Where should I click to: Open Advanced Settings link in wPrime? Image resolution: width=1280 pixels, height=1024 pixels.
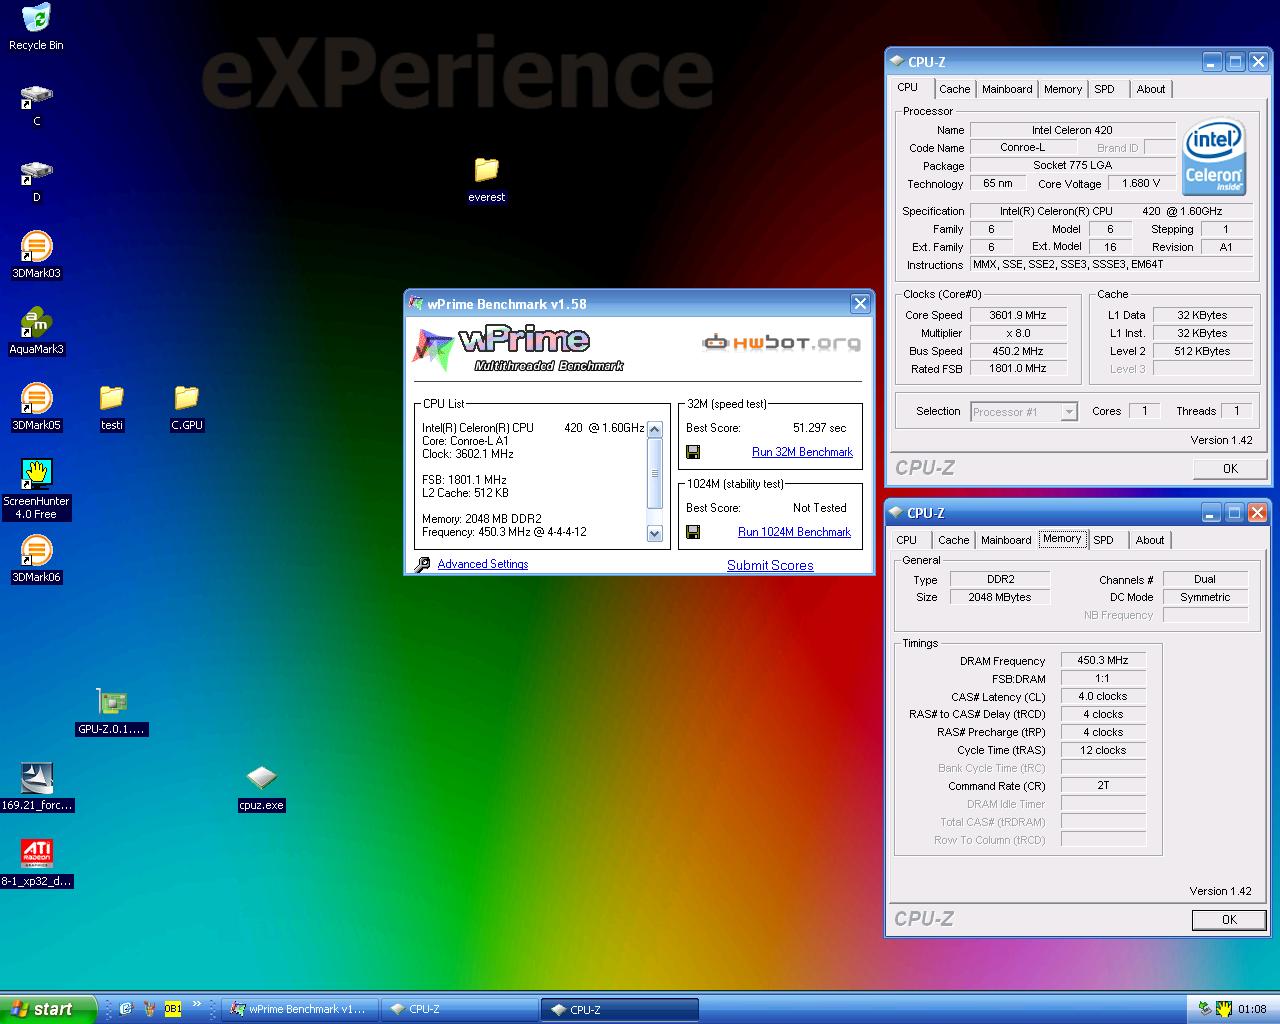coord(482,564)
